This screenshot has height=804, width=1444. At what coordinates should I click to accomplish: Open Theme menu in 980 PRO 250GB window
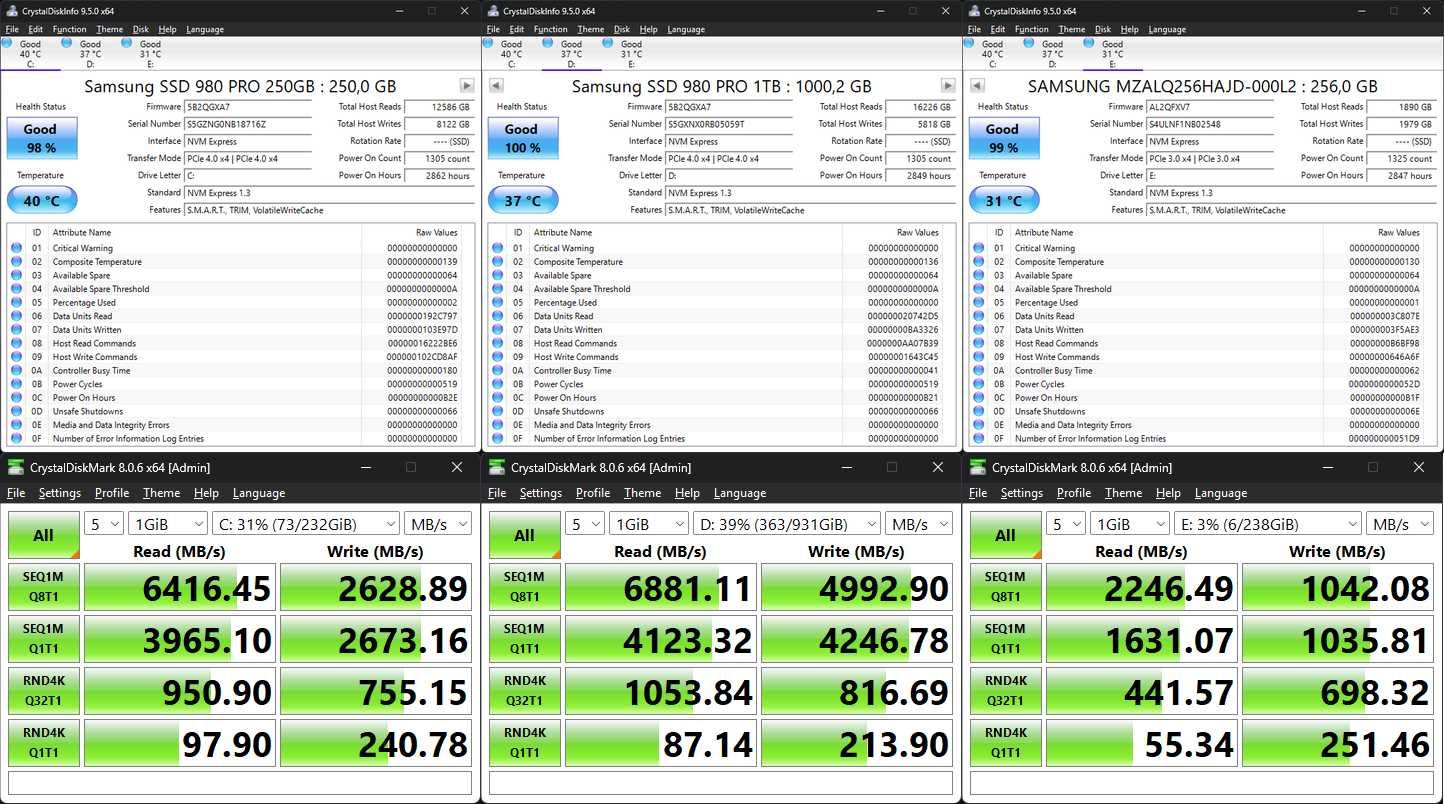(x=110, y=29)
